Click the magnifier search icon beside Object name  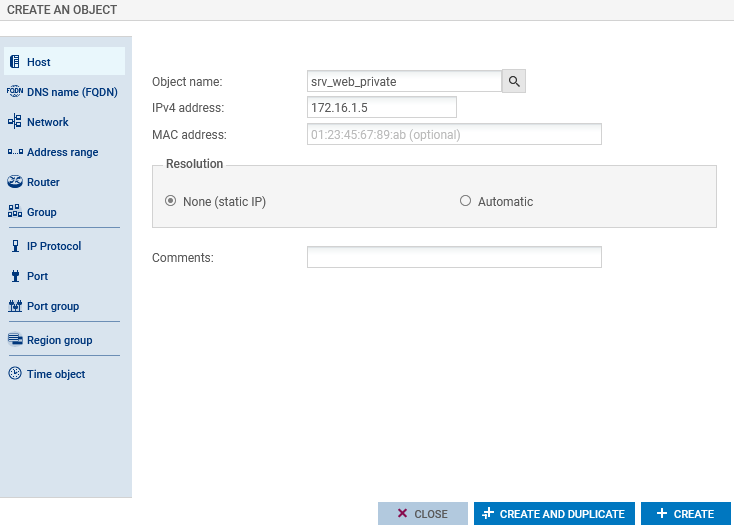point(514,82)
